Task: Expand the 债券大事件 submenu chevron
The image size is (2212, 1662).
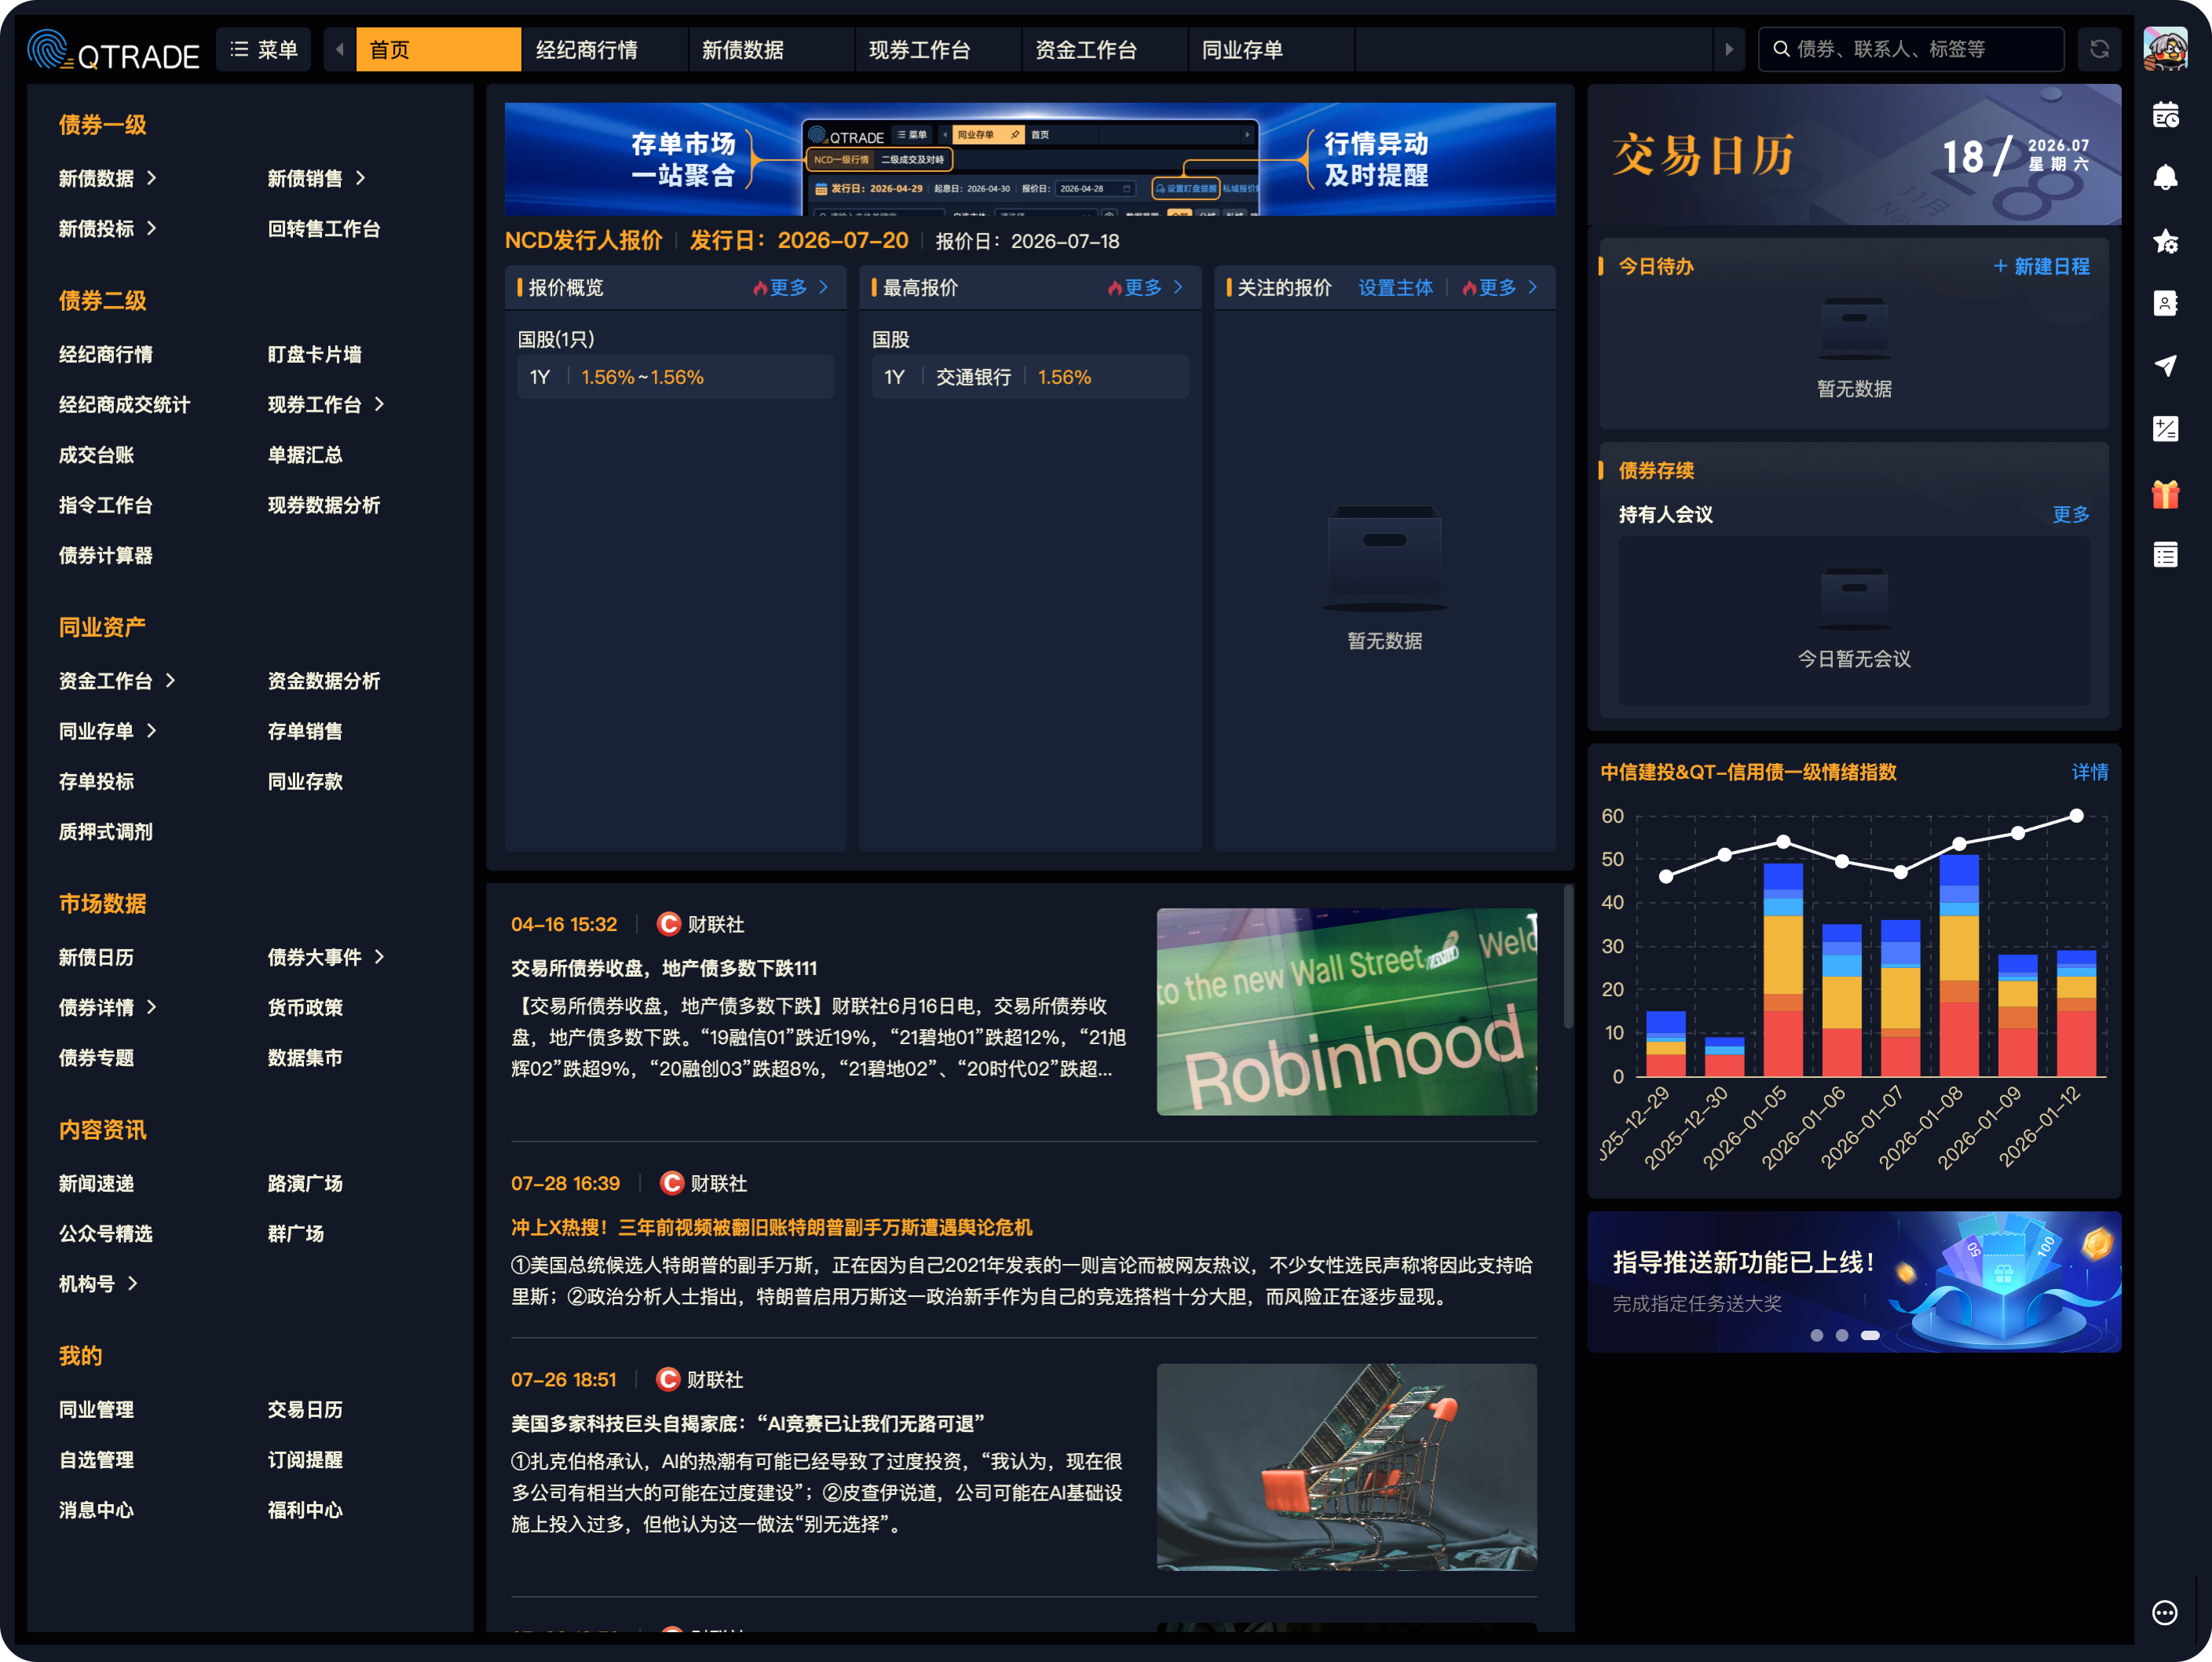Action: [x=379, y=957]
